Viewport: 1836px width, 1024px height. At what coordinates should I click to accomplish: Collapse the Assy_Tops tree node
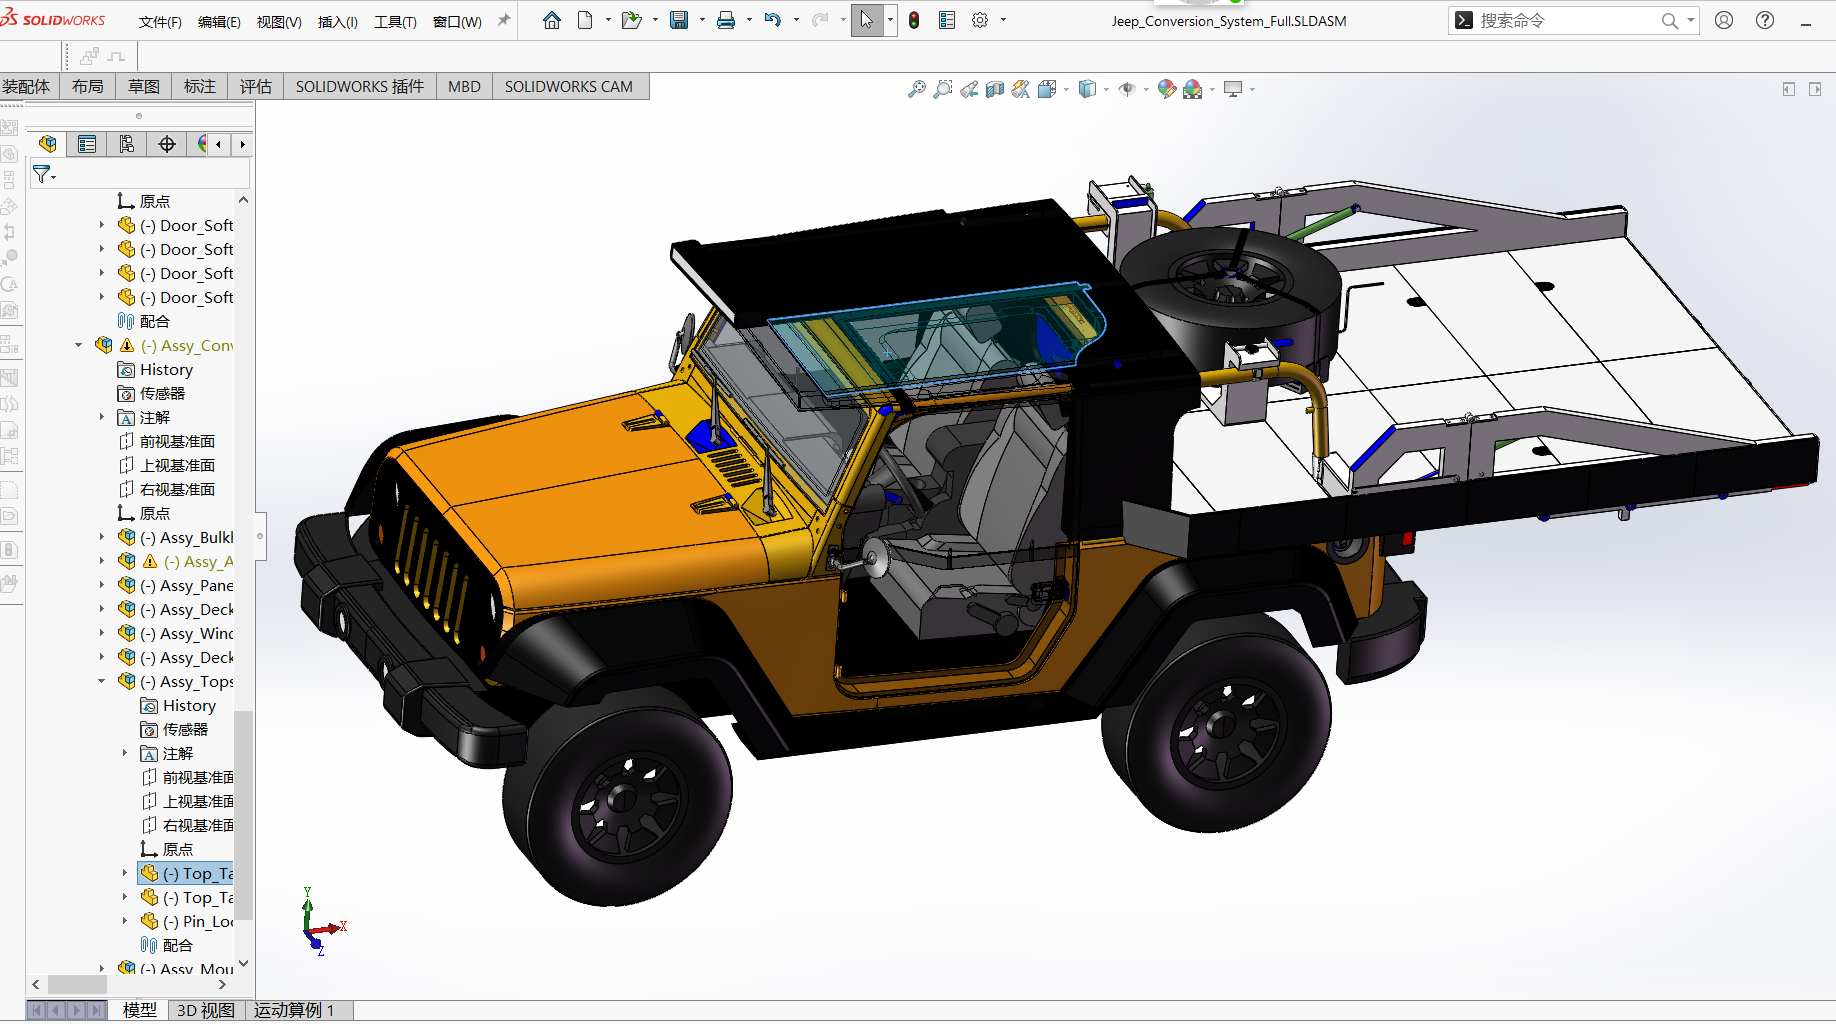point(102,681)
